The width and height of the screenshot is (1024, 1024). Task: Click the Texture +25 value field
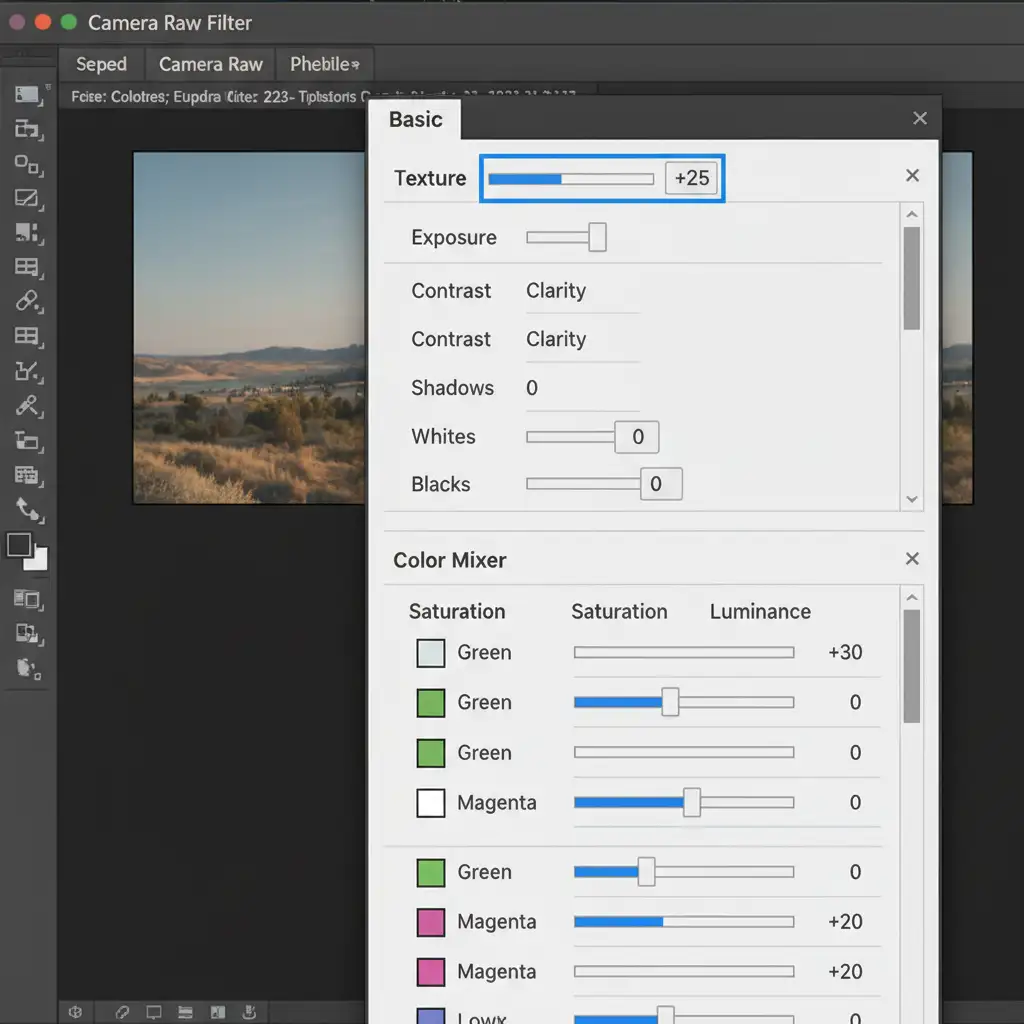[x=692, y=178]
